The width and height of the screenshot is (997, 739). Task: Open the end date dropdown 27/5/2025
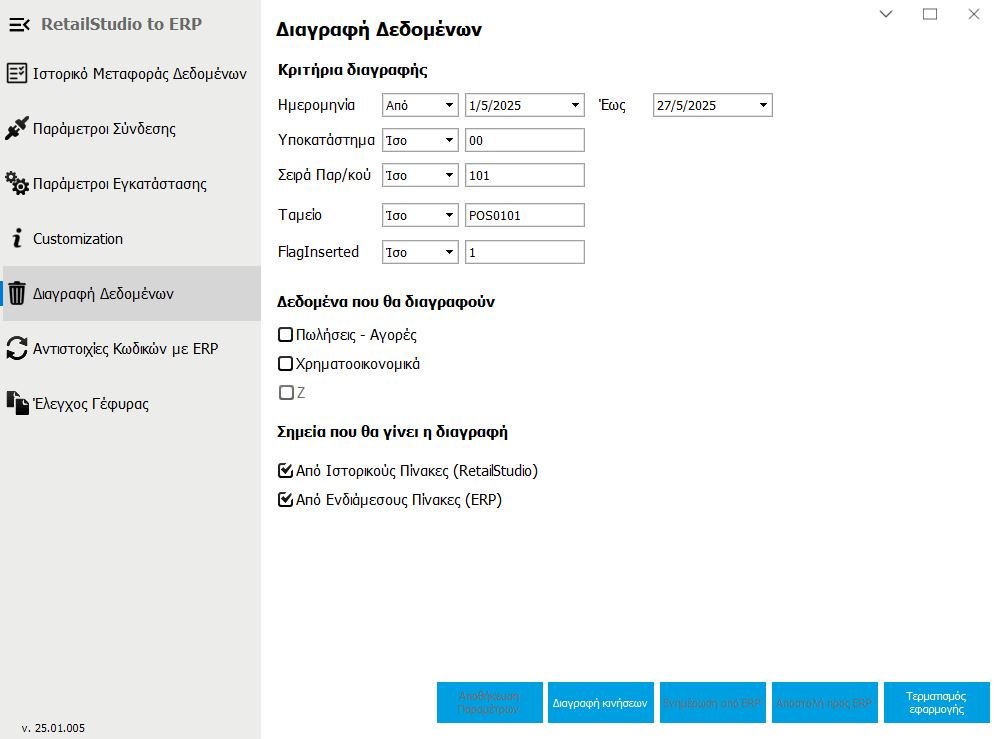click(763, 105)
